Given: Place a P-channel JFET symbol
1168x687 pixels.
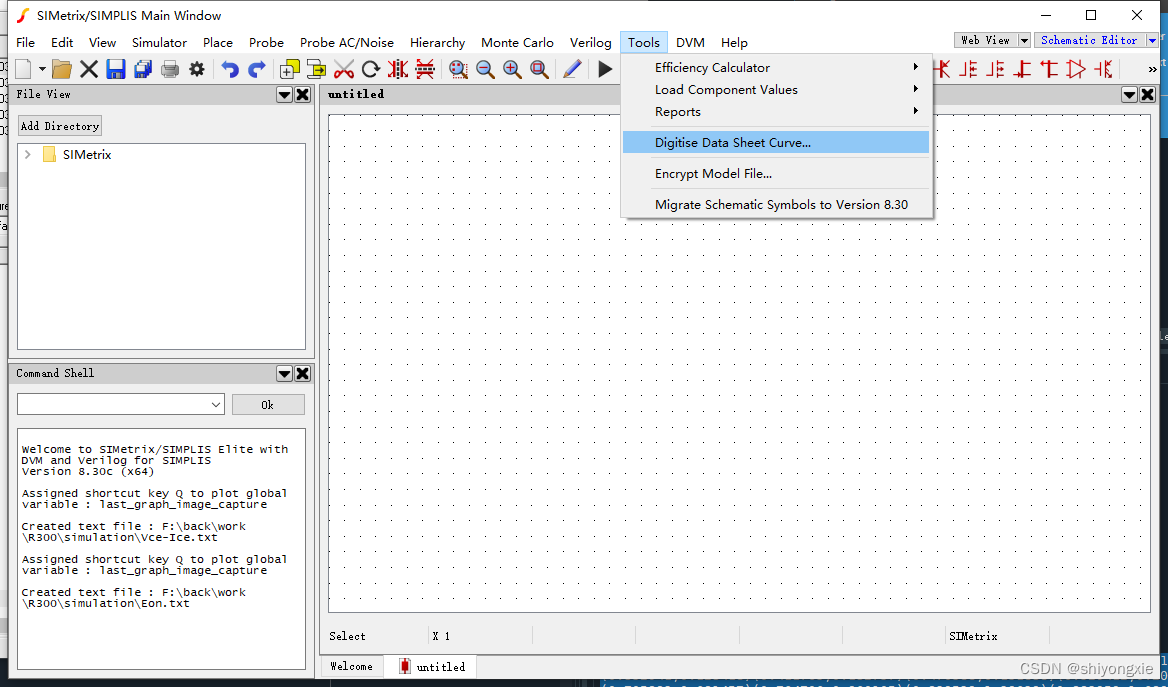Looking at the screenshot, I should (1049, 69).
